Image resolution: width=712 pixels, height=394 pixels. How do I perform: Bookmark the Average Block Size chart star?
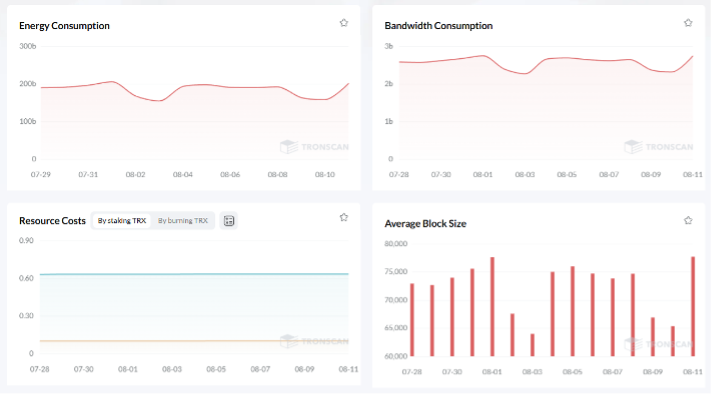(x=688, y=221)
